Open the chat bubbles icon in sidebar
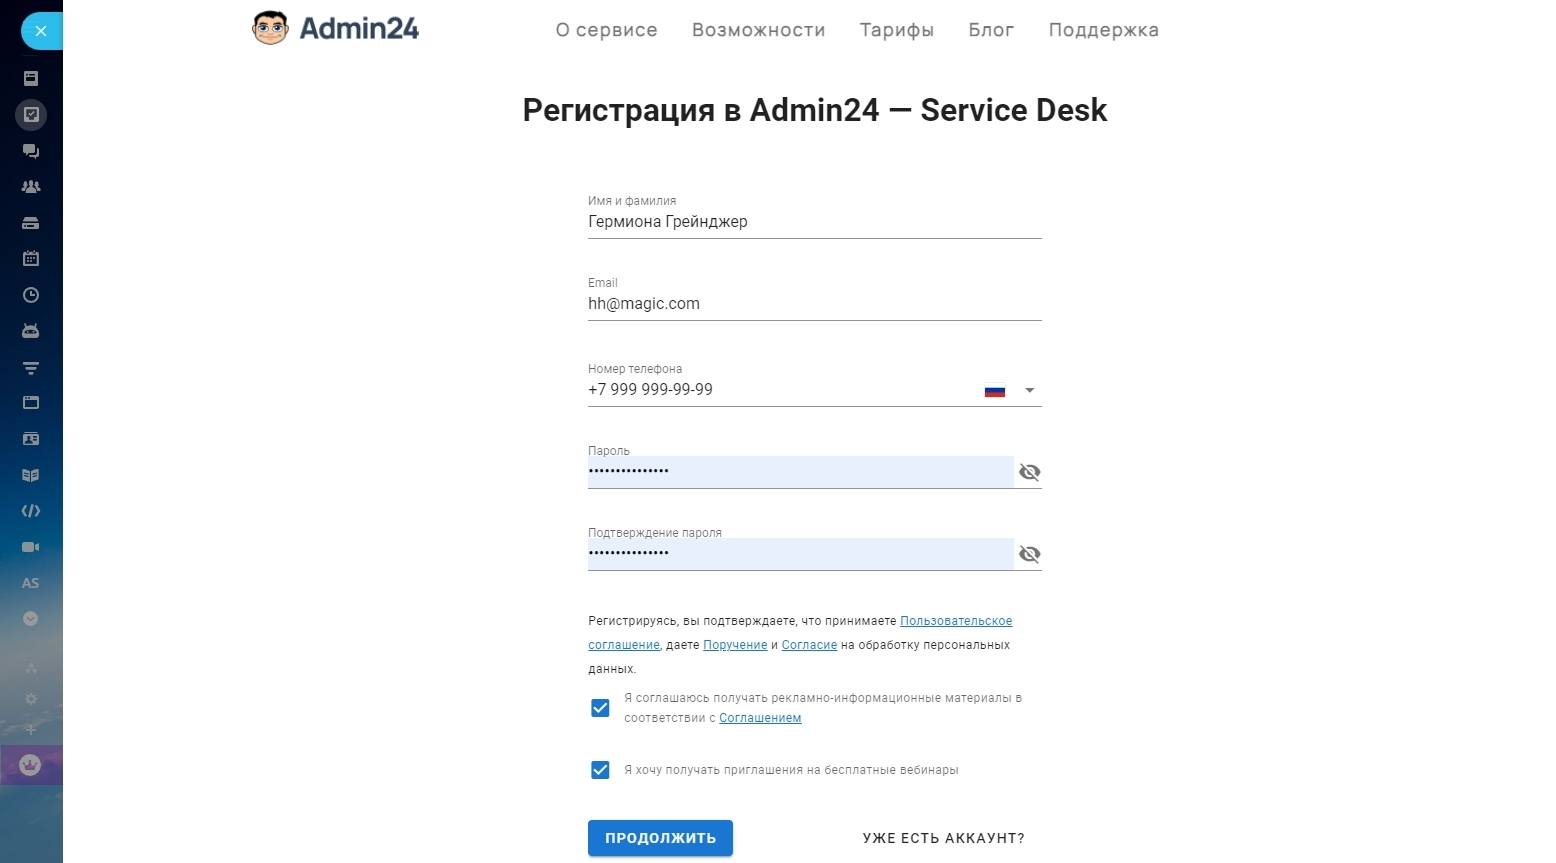The image size is (1556, 863). pos(31,151)
